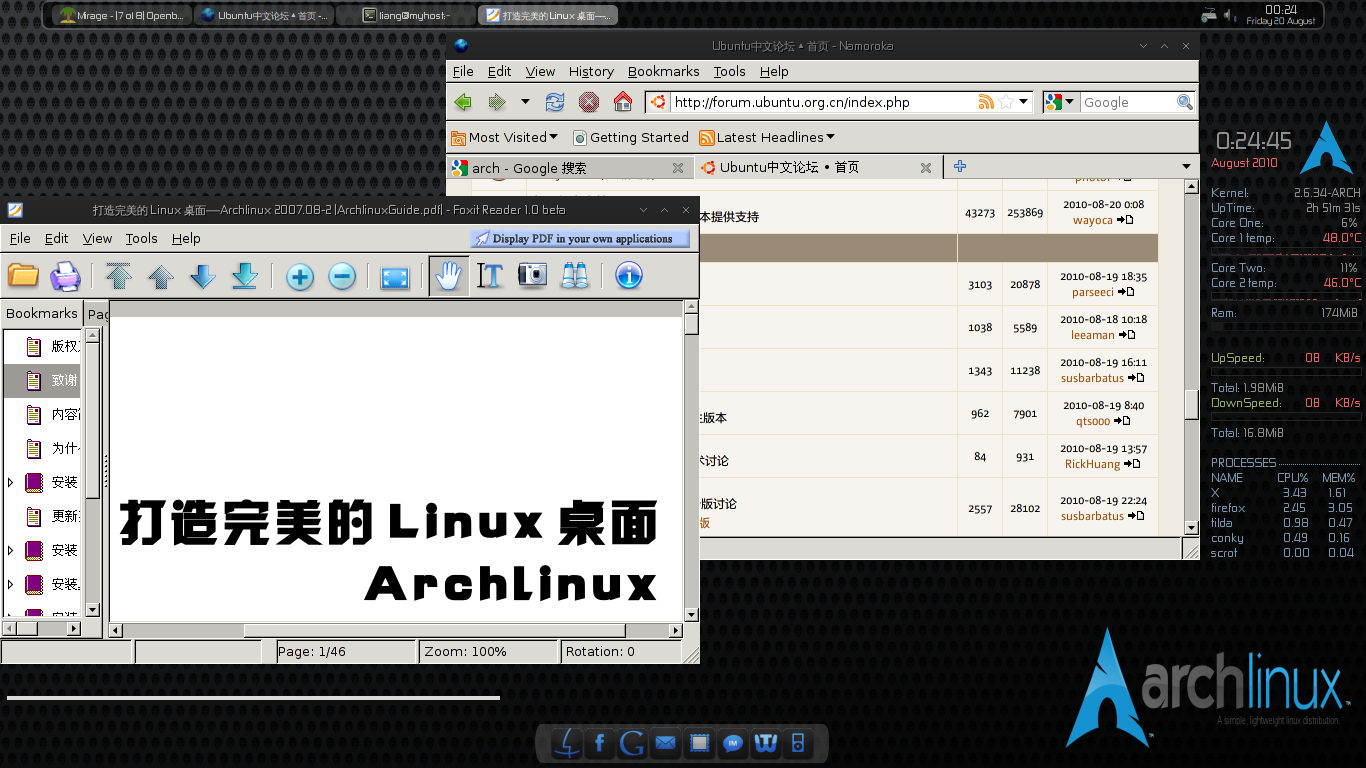Screen dimensions: 1366x768
Task: Open the Bookmarks menu in browser
Action: (663, 71)
